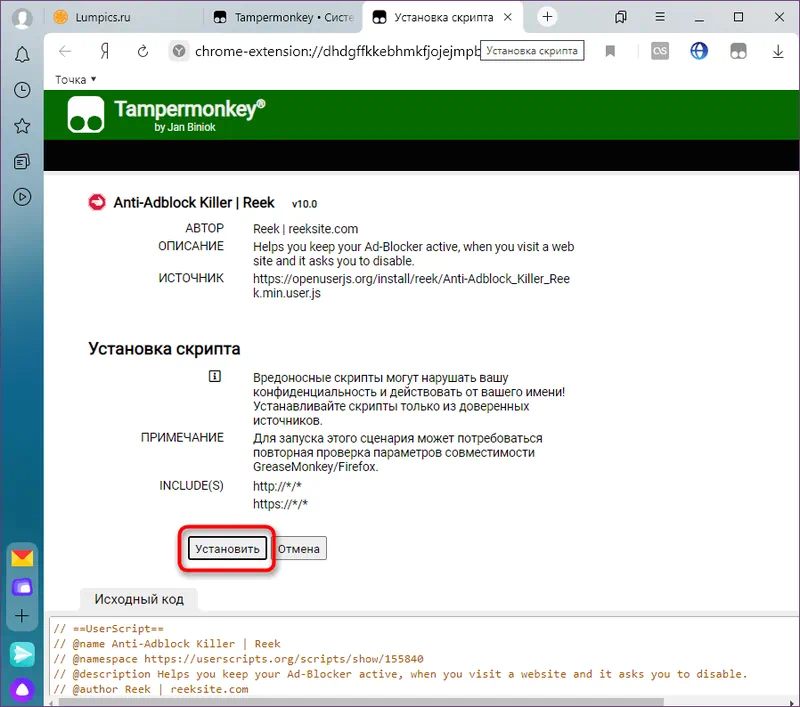This screenshot has width=800, height=707.
Task: Click the site protection icon in address bar
Action: coord(179,51)
